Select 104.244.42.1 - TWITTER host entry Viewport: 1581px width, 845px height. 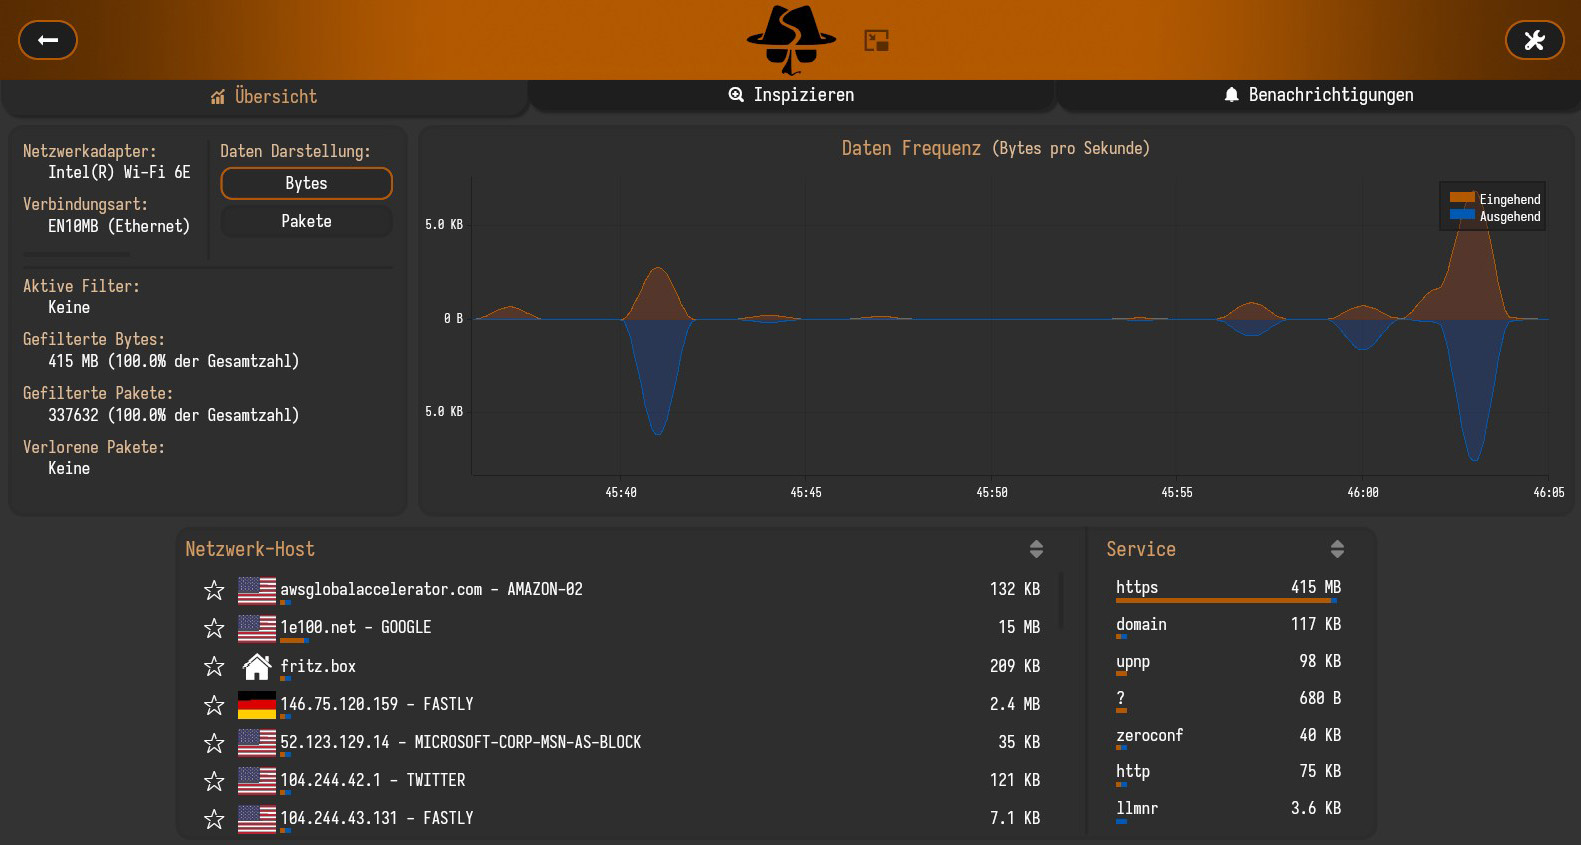(x=620, y=781)
